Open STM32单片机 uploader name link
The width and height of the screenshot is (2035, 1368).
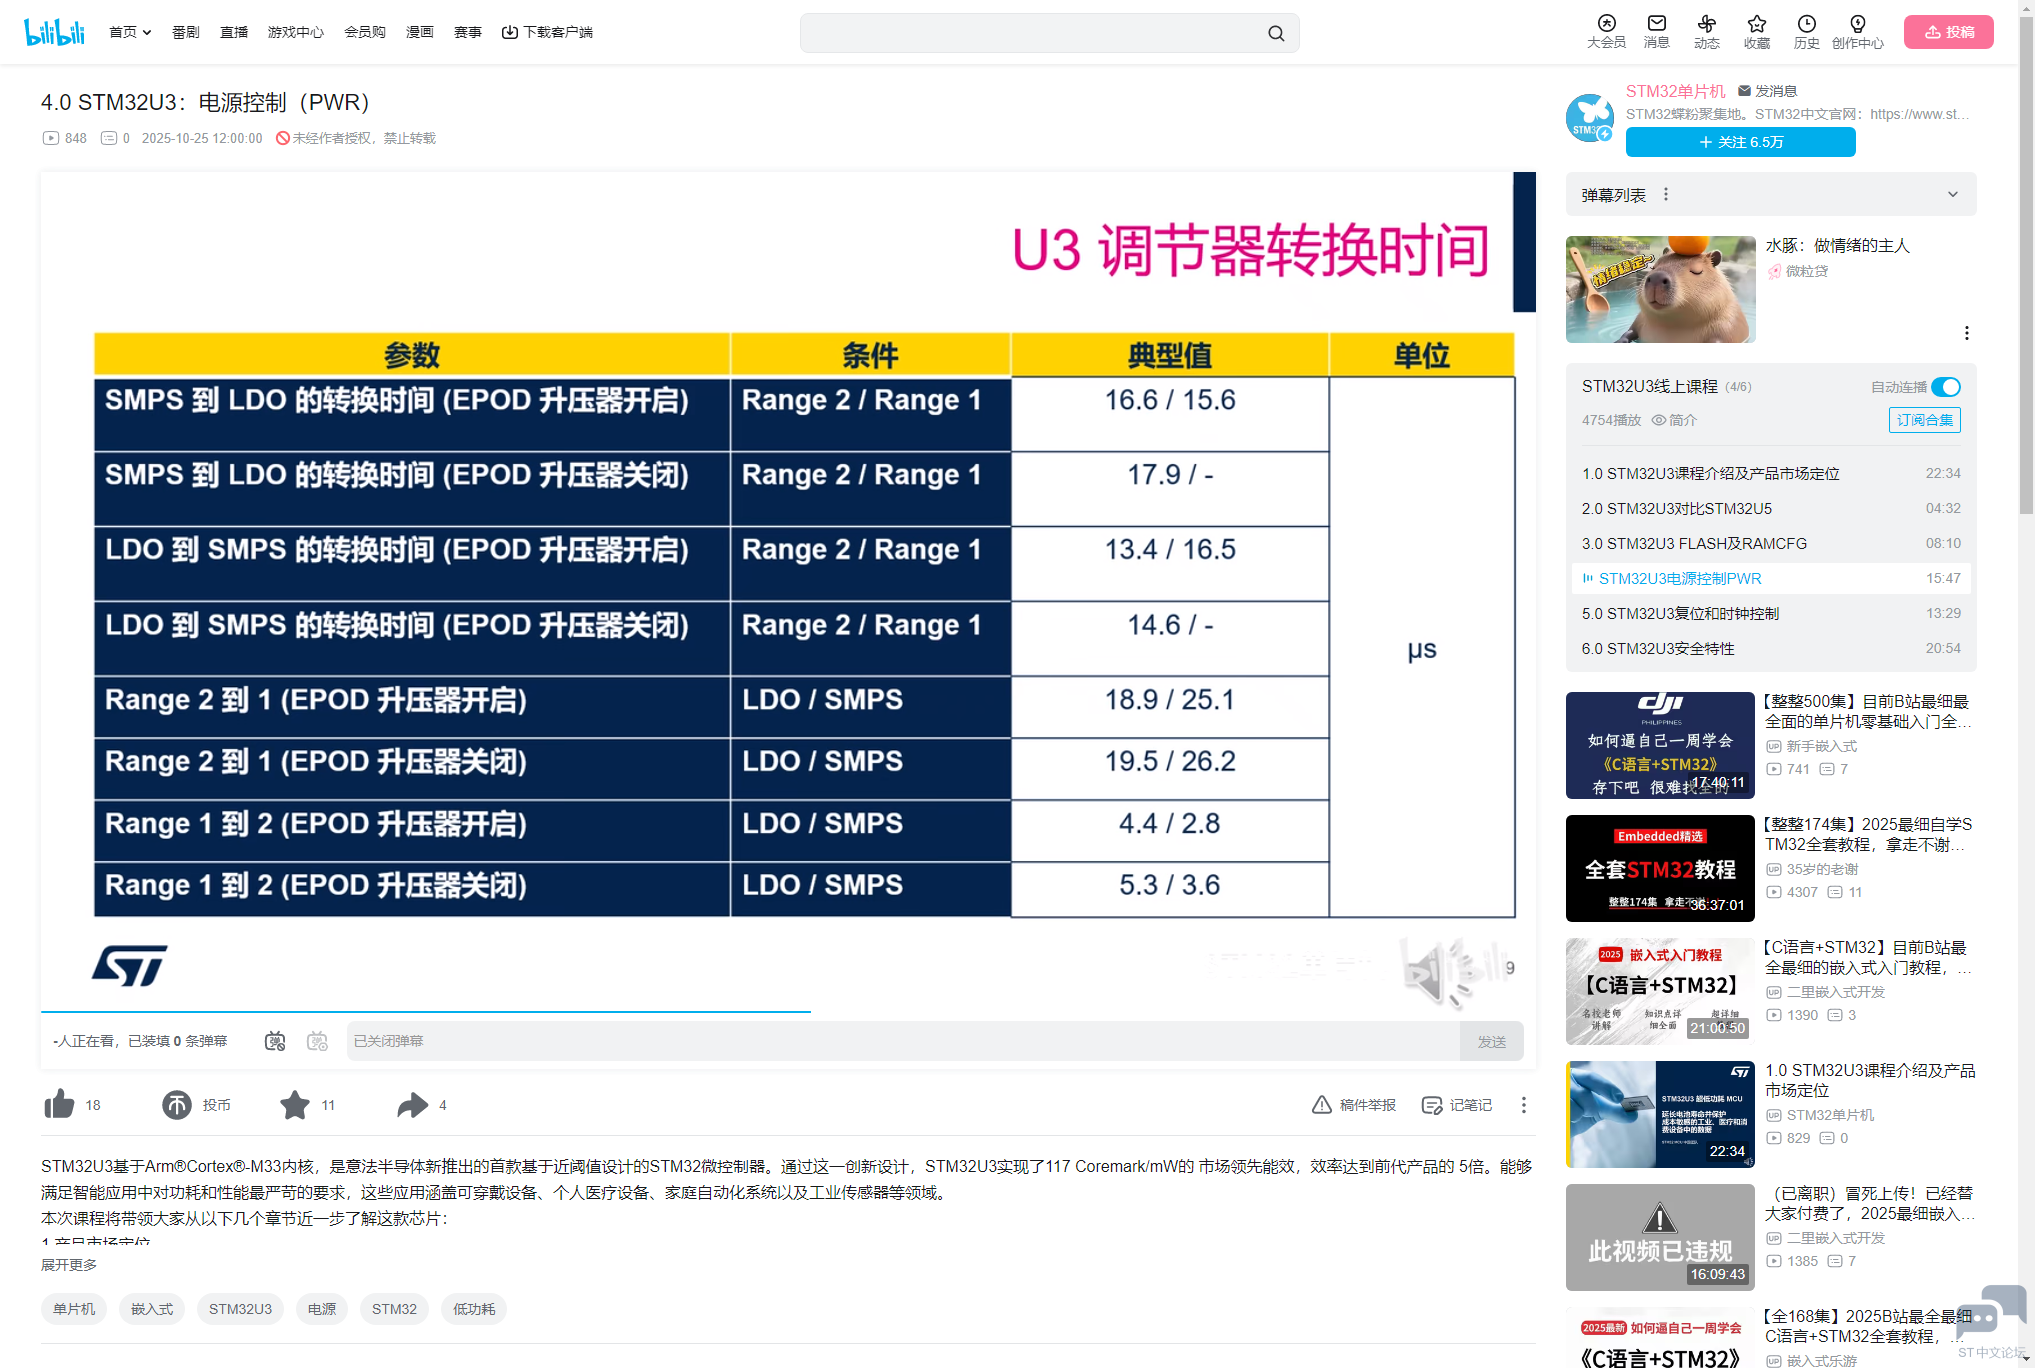(x=1675, y=91)
